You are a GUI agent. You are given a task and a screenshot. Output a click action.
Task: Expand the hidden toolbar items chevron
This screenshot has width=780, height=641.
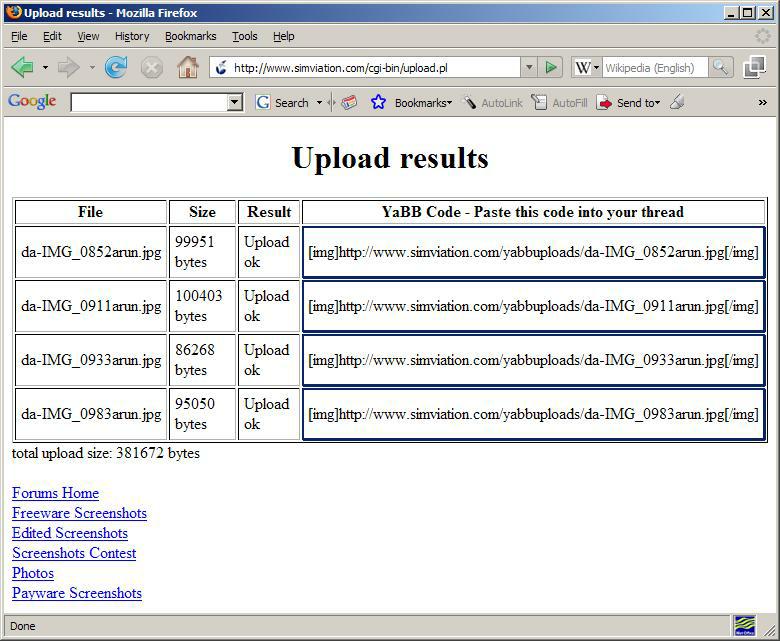point(762,102)
